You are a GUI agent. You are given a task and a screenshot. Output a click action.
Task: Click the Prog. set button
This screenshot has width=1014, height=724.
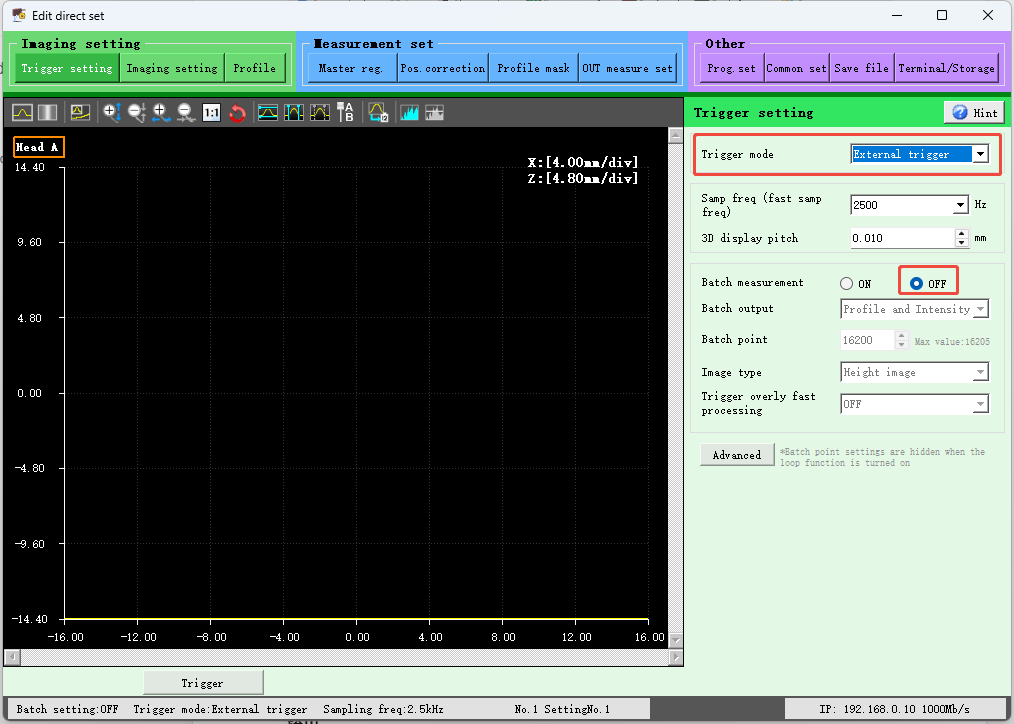(x=731, y=68)
